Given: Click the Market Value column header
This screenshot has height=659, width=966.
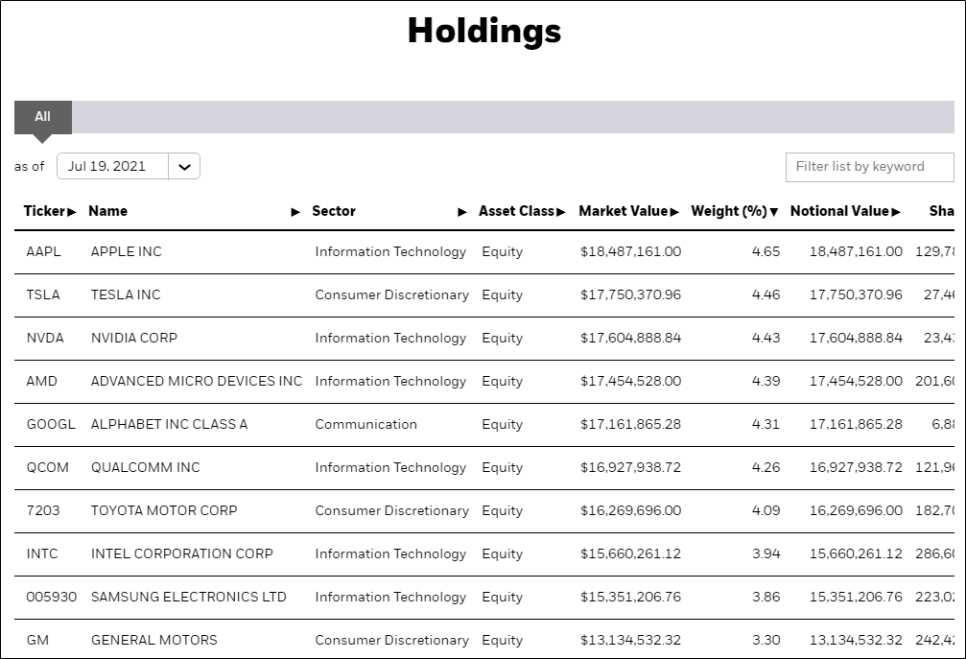Looking at the screenshot, I should pyautogui.click(x=624, y=212).
